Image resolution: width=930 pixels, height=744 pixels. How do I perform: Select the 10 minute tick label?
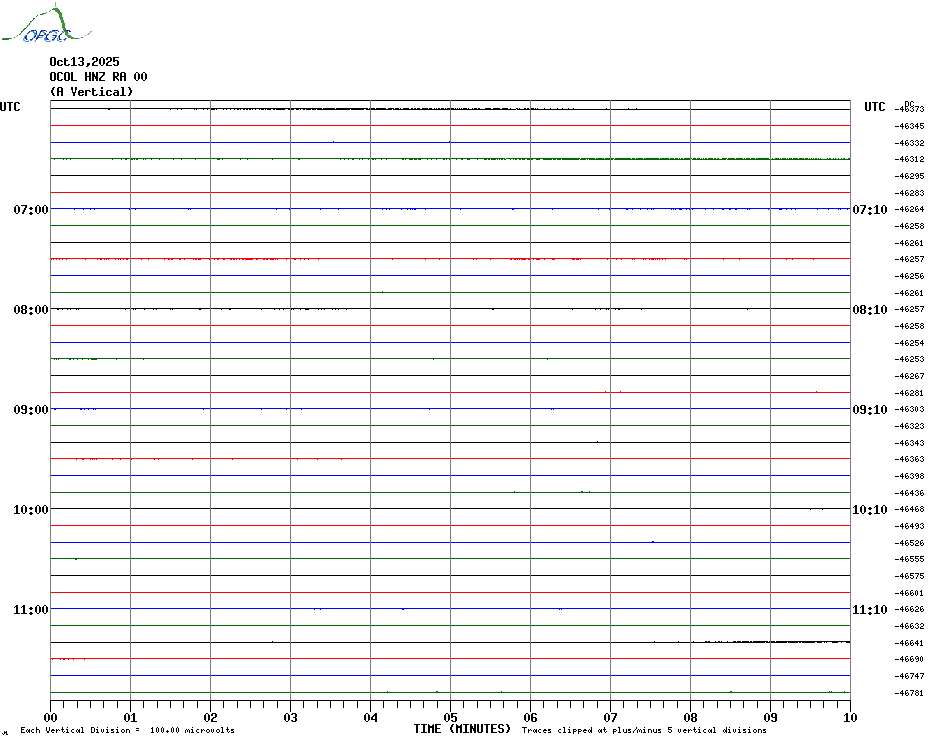click(849, 717)
